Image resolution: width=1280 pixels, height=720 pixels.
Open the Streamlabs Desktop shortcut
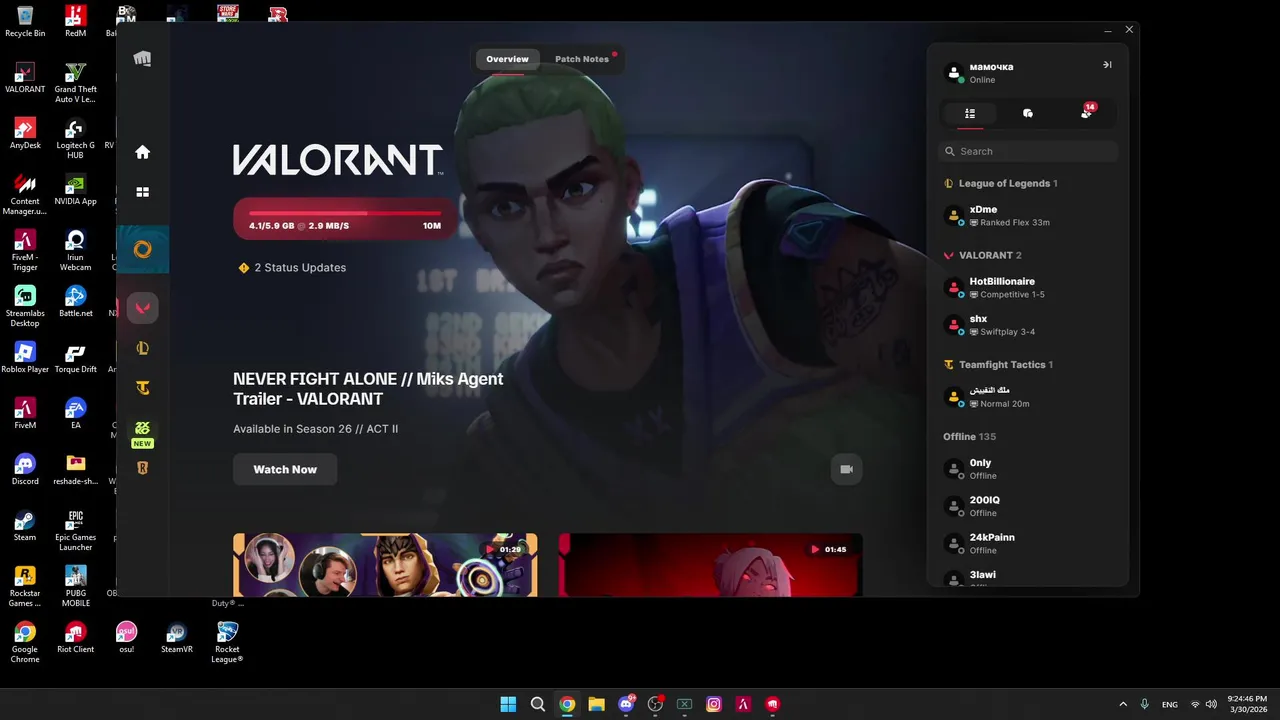pos(25,307)
